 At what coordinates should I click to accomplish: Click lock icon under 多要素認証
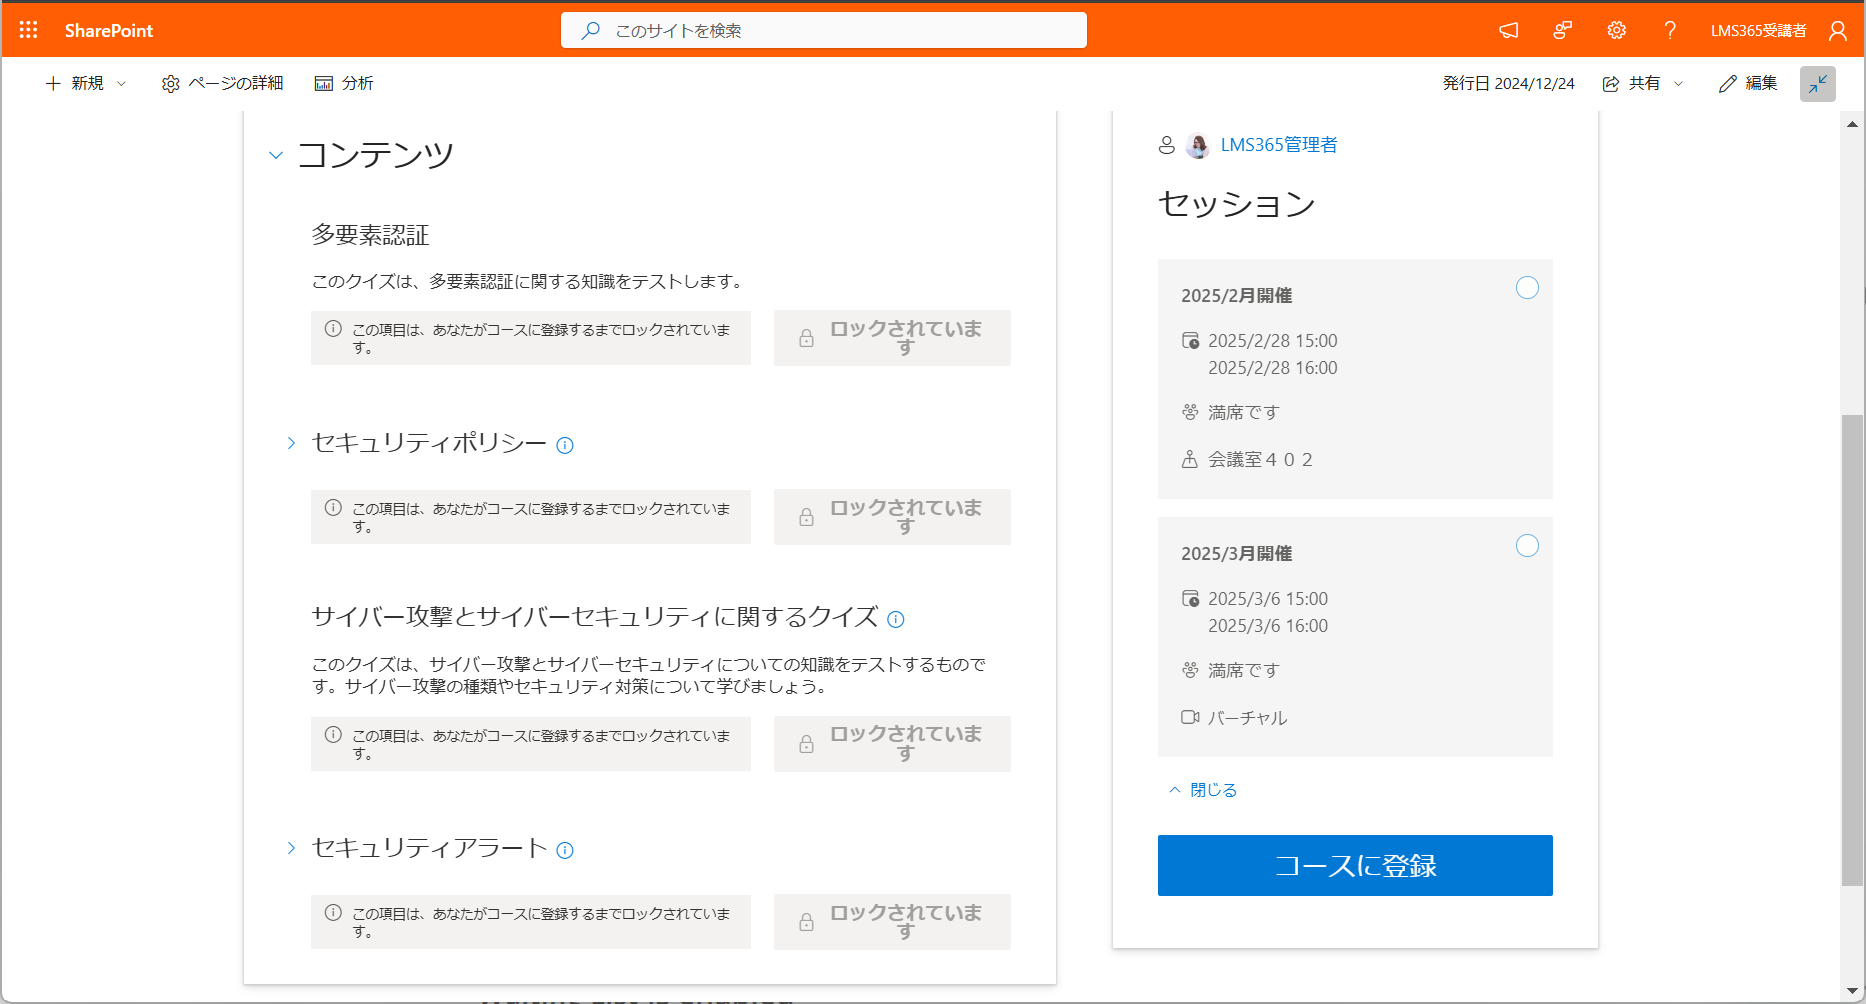pyautogui.click(x=806, y=339)
